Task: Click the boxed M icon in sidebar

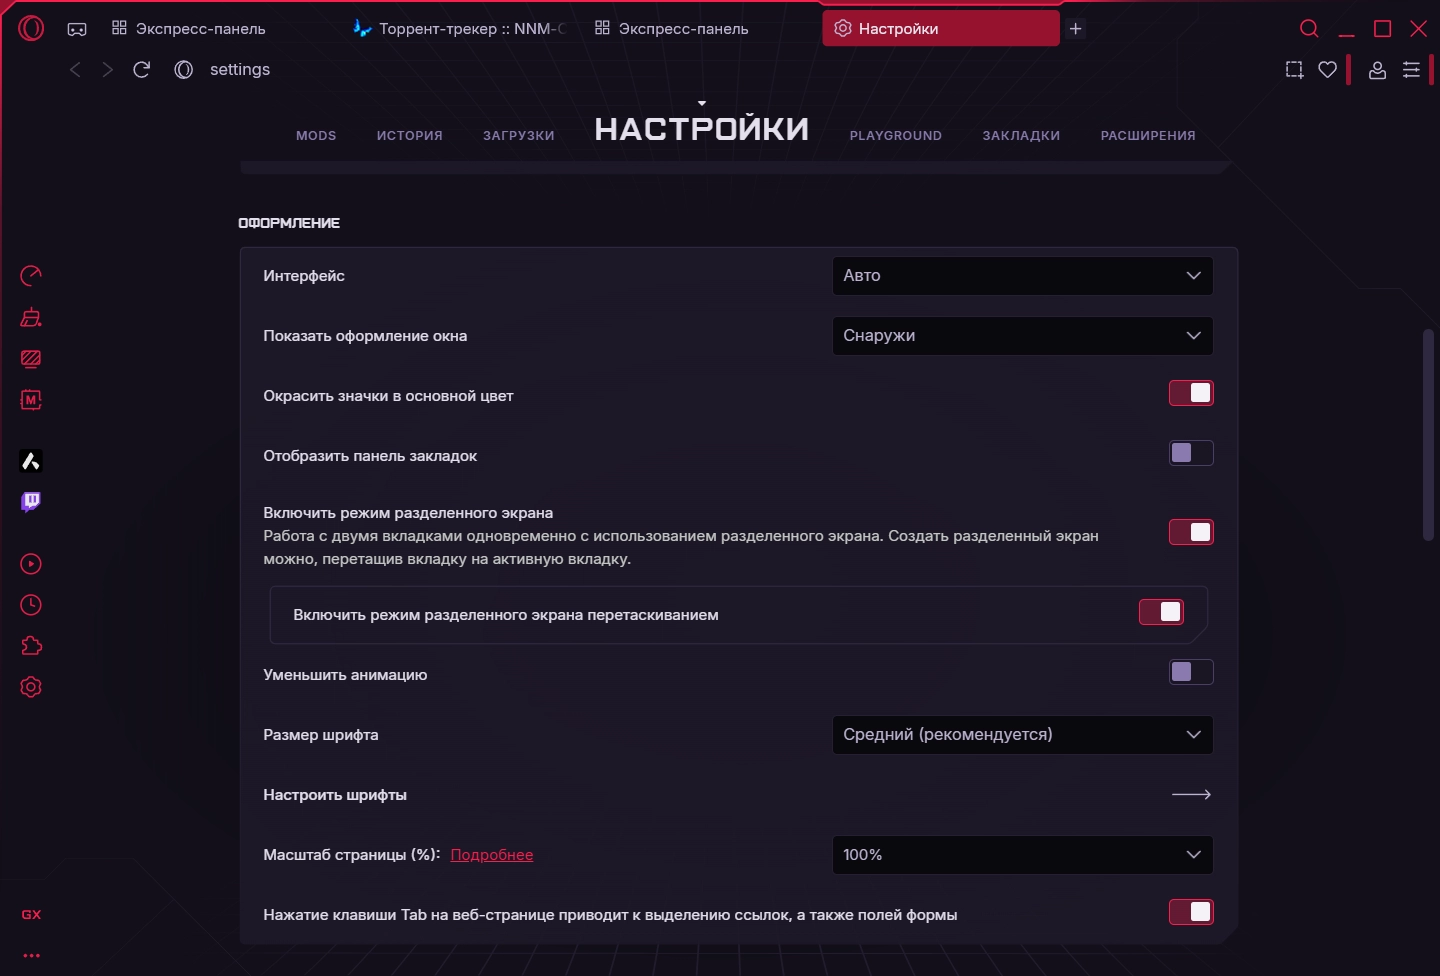Action: [31, 400]
